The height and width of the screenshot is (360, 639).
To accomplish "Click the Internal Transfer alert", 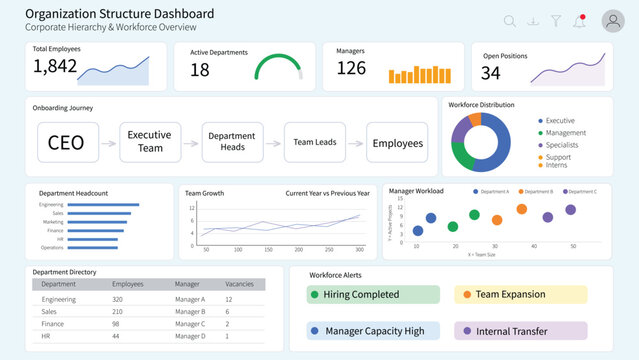I will [521, 331].
